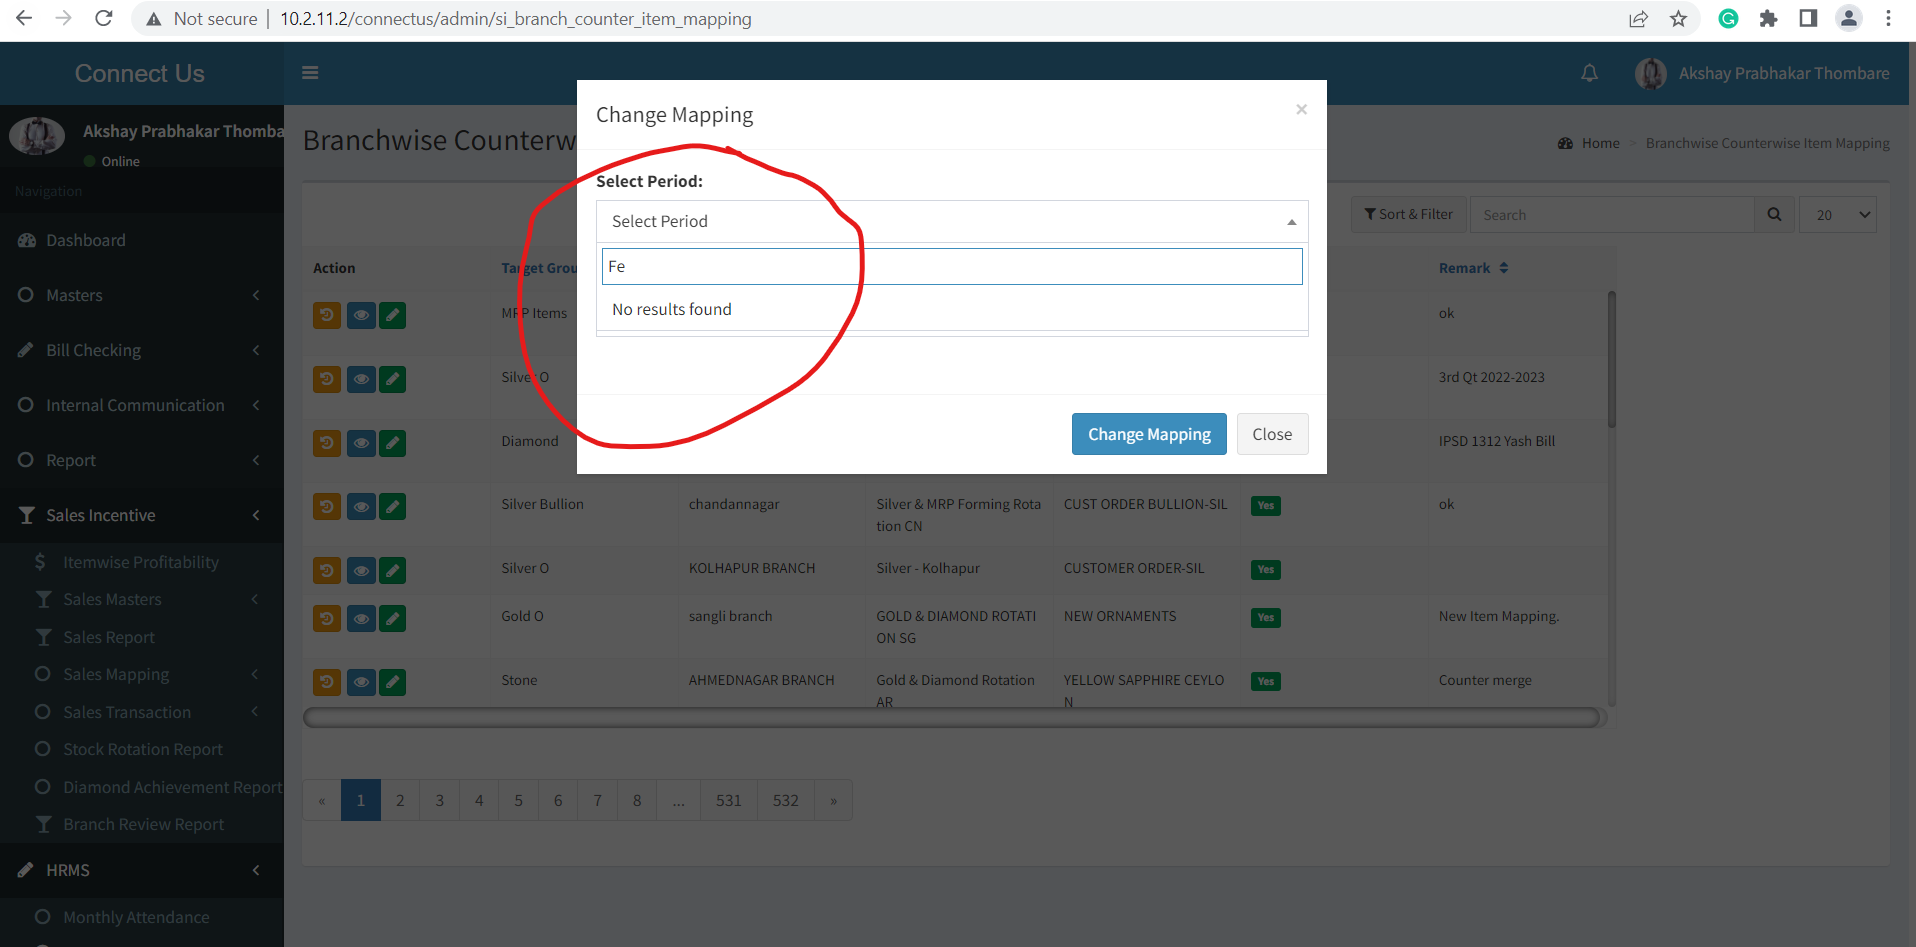Open Monthly Attendance in sidebar
The image size is (1916, 947).
[x=141, y=917]
